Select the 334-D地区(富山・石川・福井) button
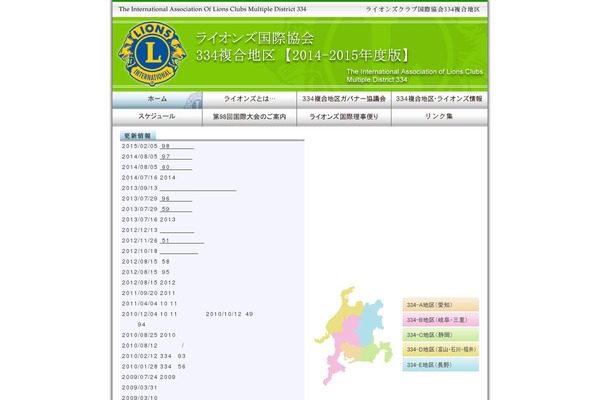The image size is (600, 400). (440, 350)
